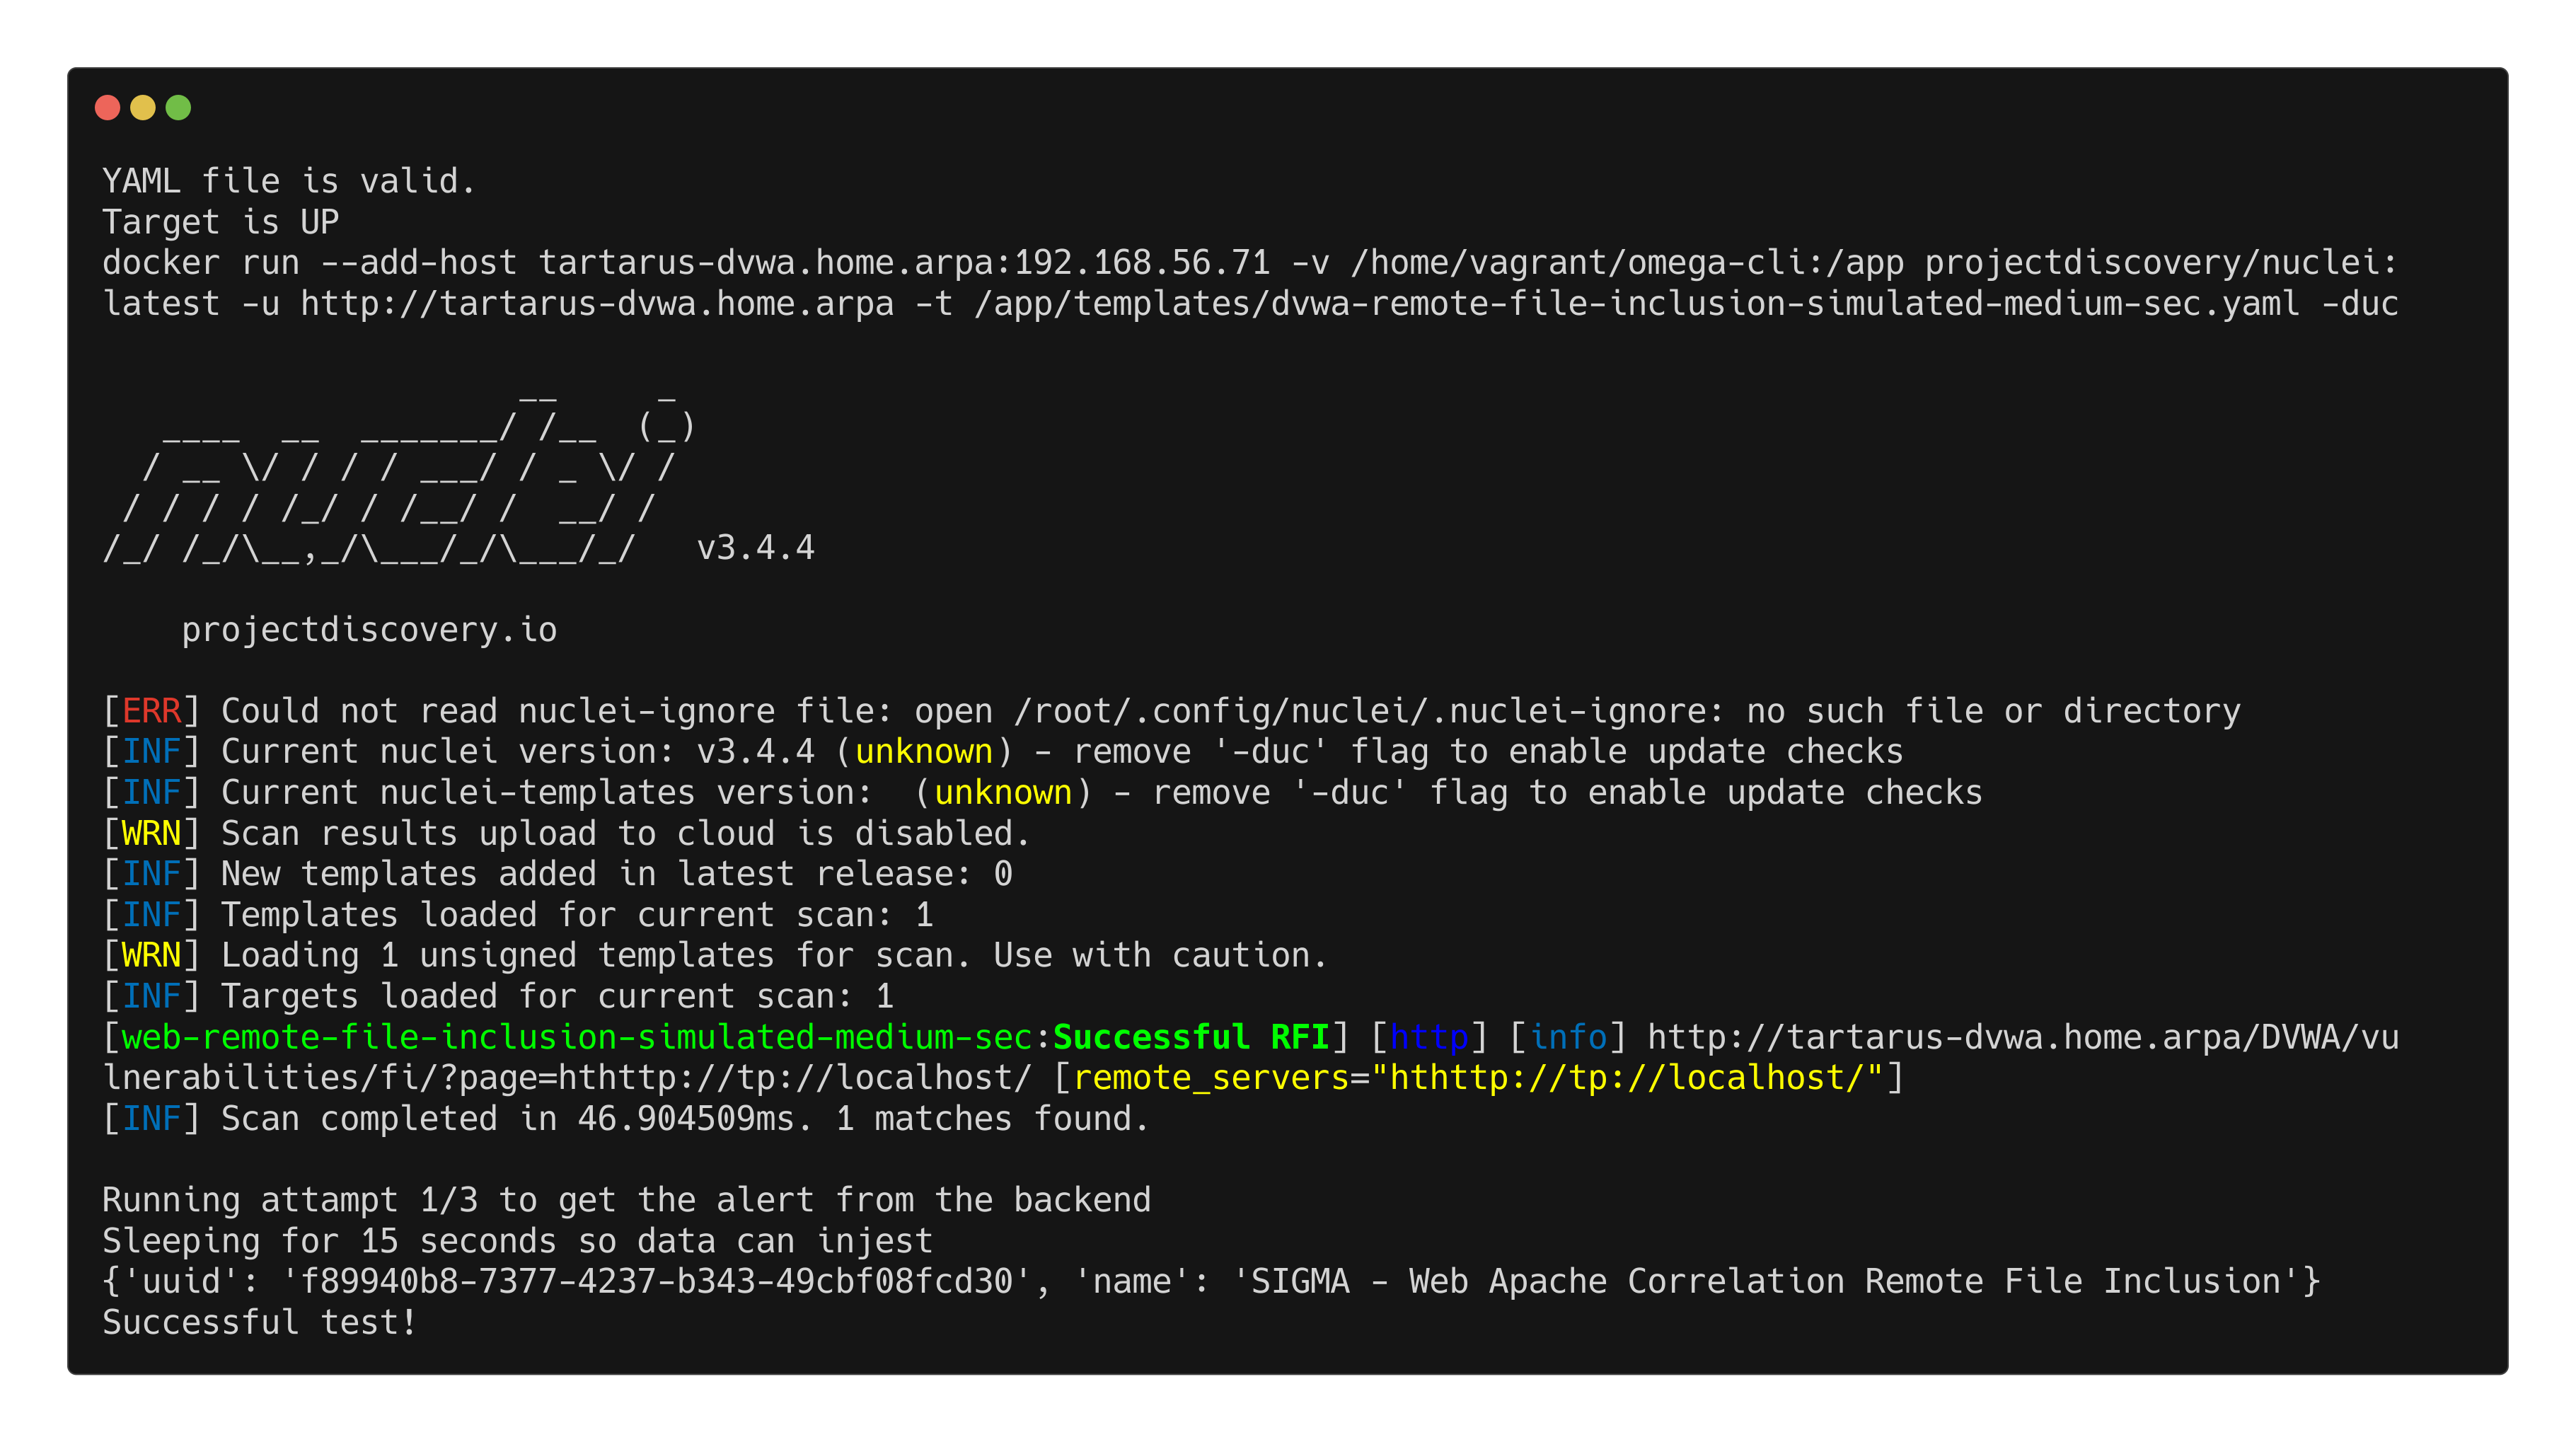Click the v3.4.4 version label beside logo
The height and width of the screenshot is (1442, 2576).
tap(755, 548)
